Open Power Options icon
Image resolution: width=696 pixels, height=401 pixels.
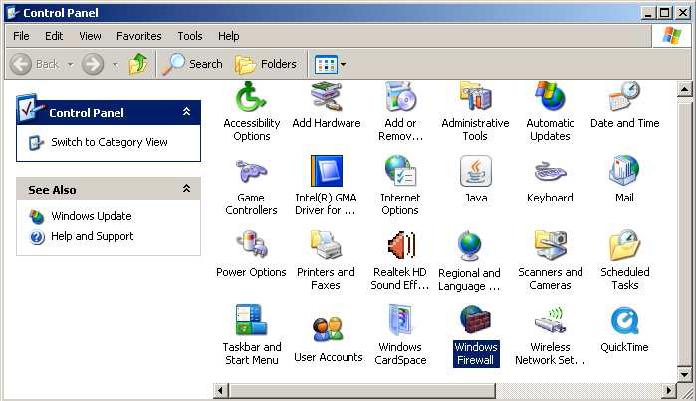pos(251,245)
